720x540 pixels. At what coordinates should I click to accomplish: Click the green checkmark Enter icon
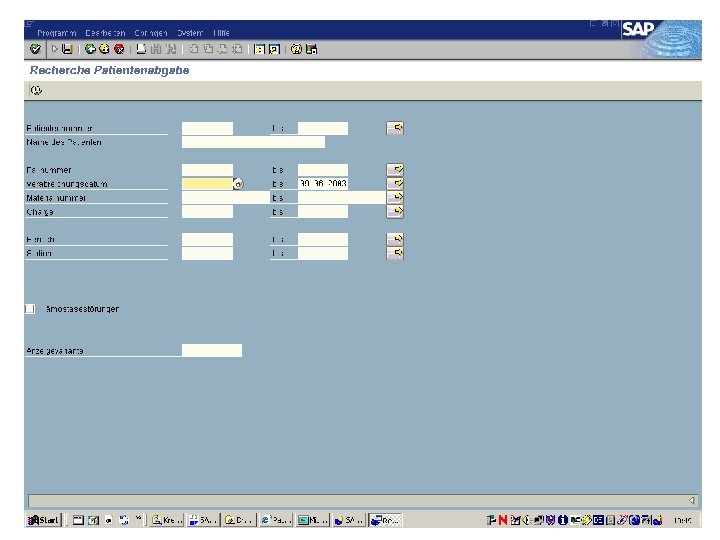pyautogui.click(x=35, y=49)
